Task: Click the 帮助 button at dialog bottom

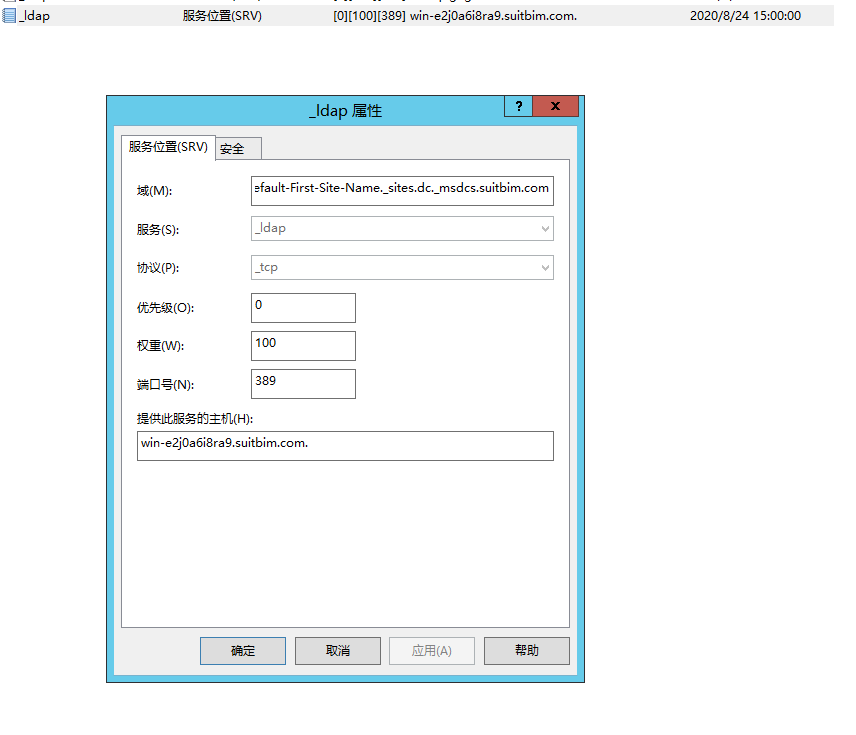Action: point(526,651)
